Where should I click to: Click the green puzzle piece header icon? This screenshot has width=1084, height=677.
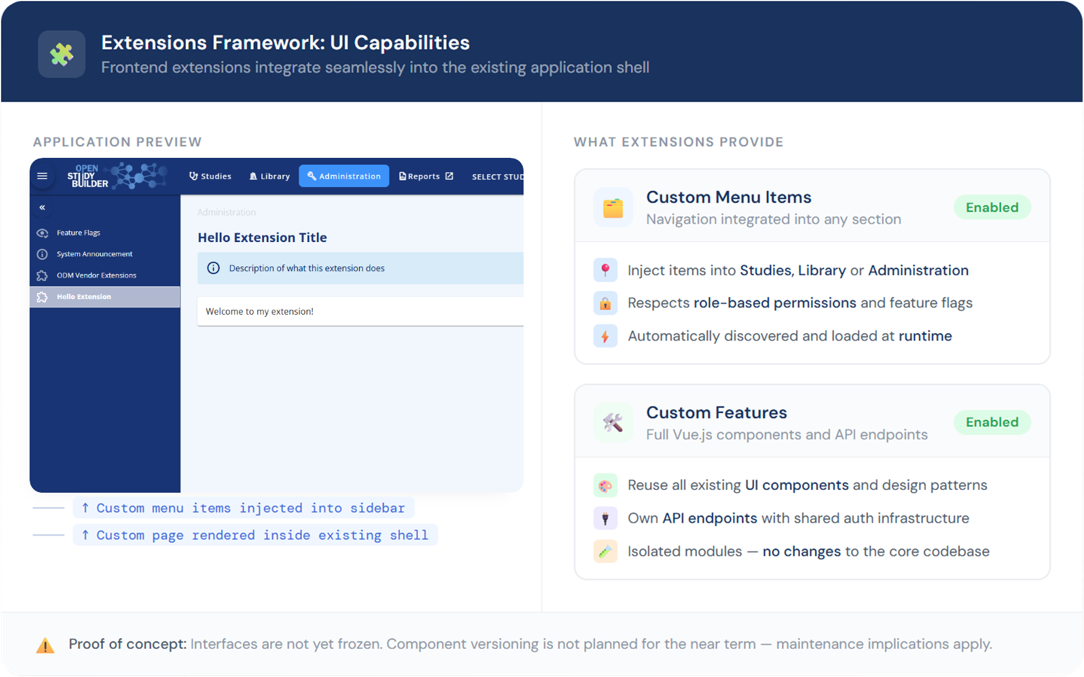click(61, 55)
